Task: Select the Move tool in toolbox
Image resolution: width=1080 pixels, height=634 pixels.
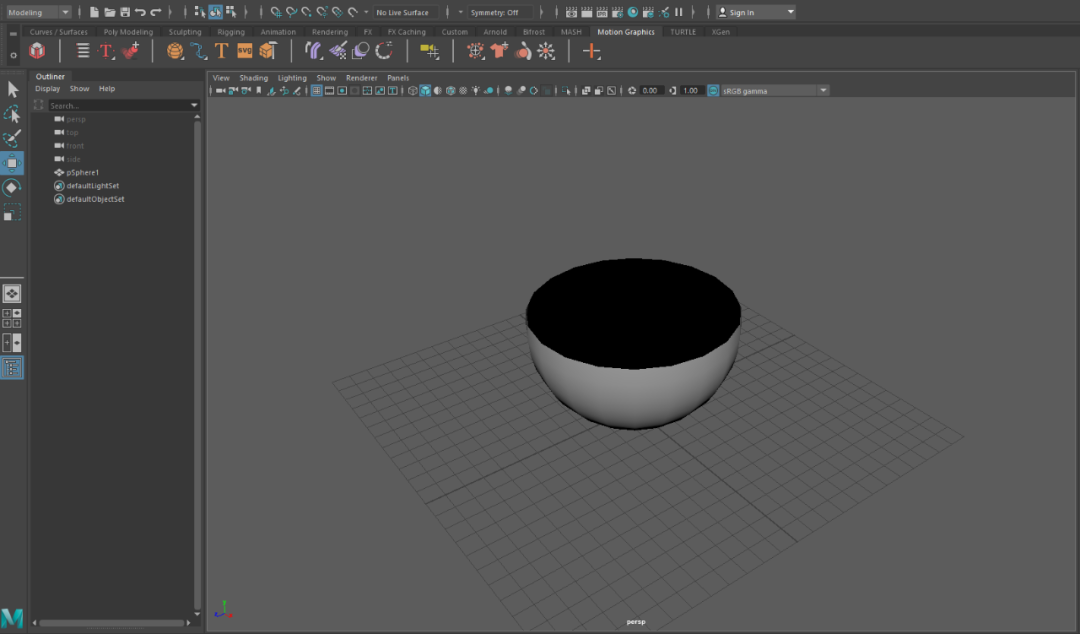Action: click(x=12, y=163)
